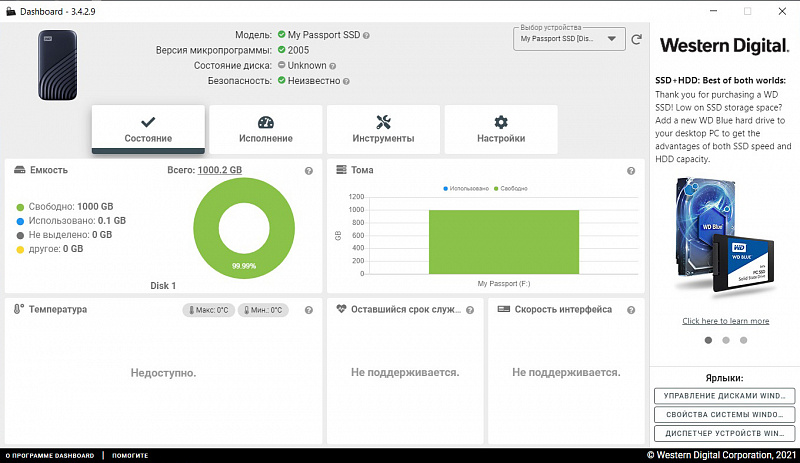Click the Тома panel help icon
This screenshot has height=463, width=800.
pos(631,171)
